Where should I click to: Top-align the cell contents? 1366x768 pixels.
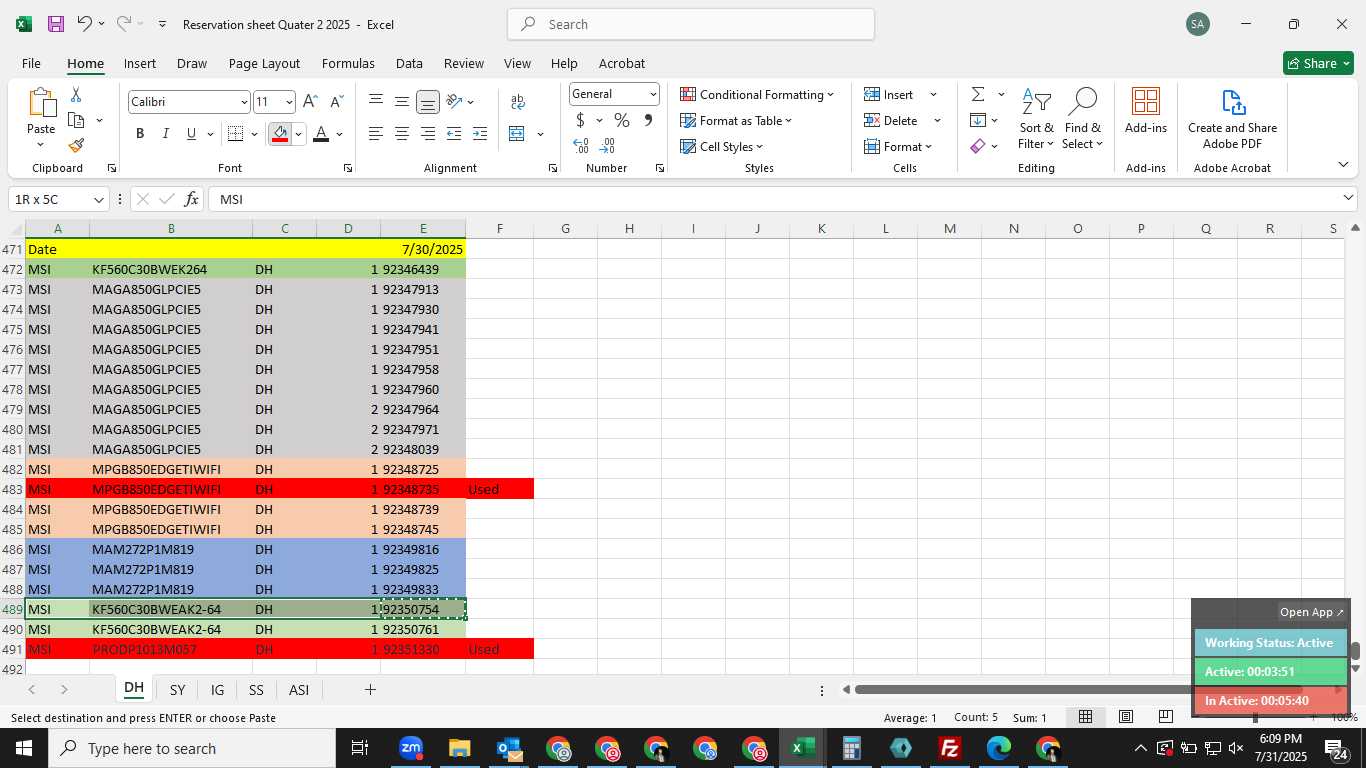point(376,101)
